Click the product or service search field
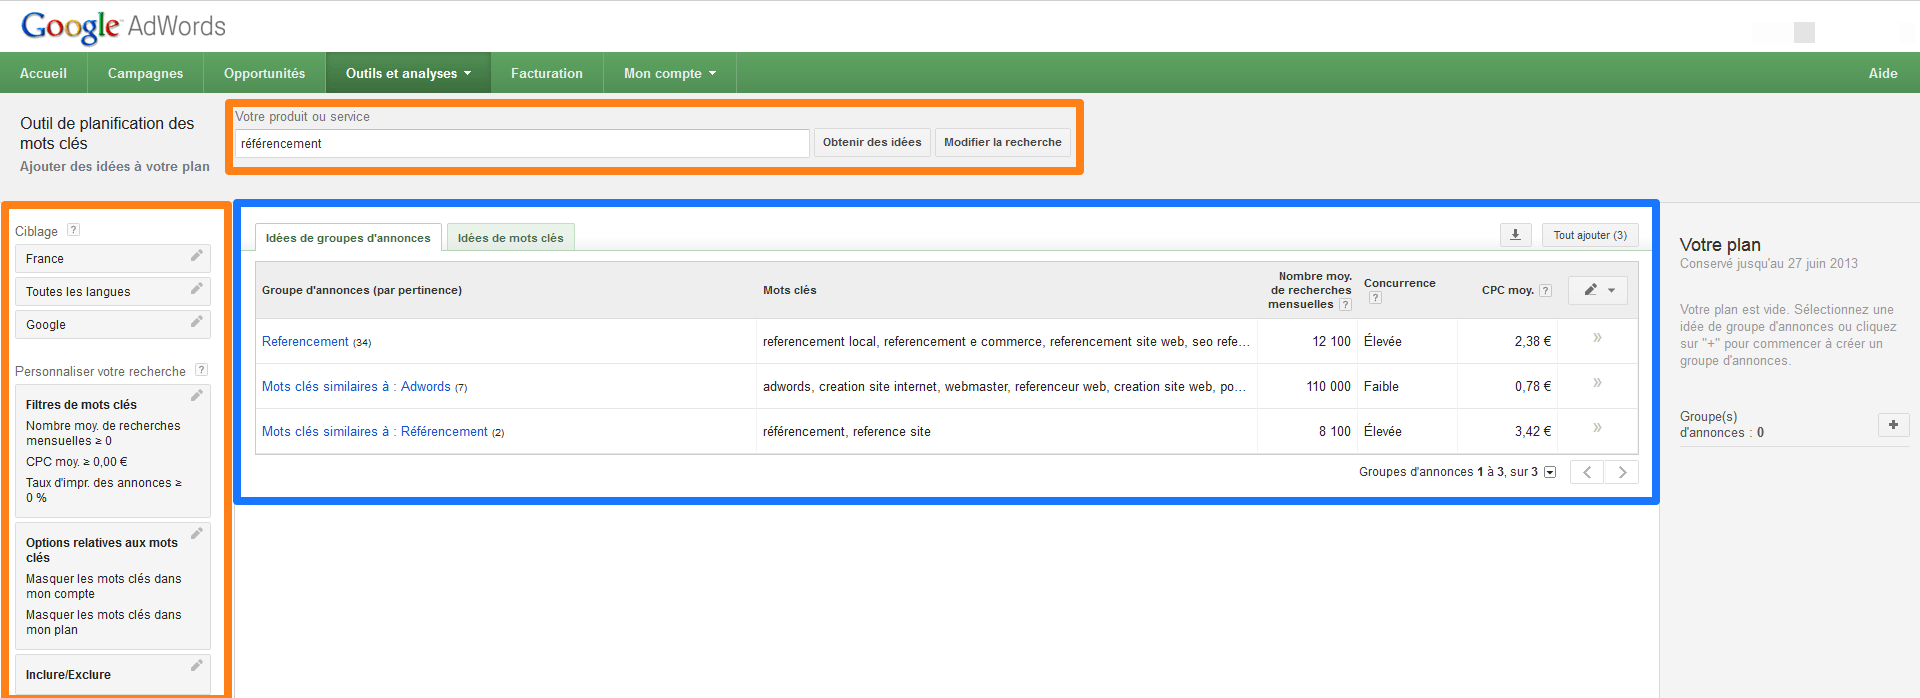The height and width of the screenshot is (698, 1920). point(521,144)
